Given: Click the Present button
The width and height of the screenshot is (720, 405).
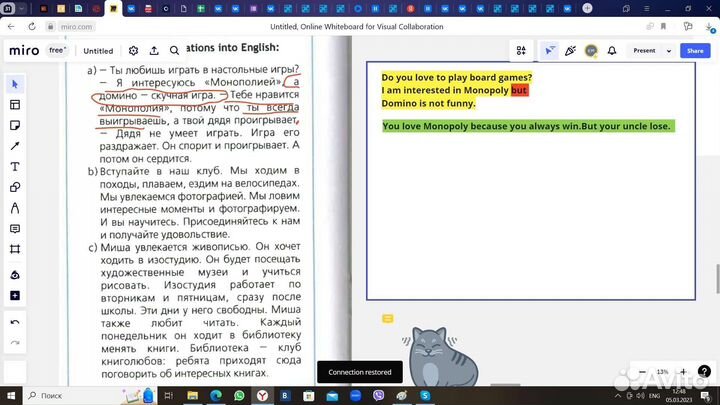Looking at the screenshot, I should [x=644, y=51].
